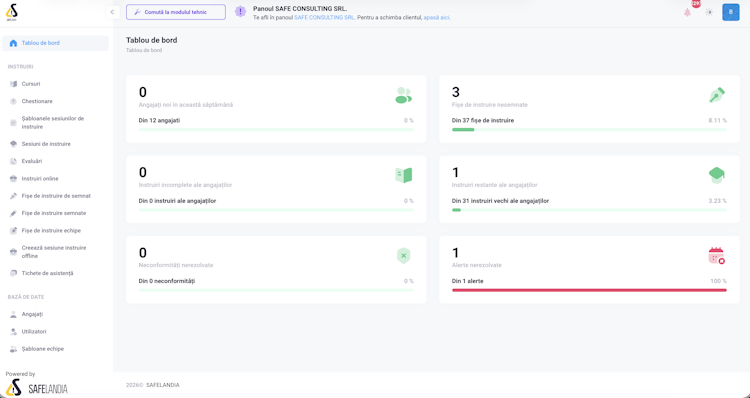Click the 'Angajați' person icon

(13, 314)
